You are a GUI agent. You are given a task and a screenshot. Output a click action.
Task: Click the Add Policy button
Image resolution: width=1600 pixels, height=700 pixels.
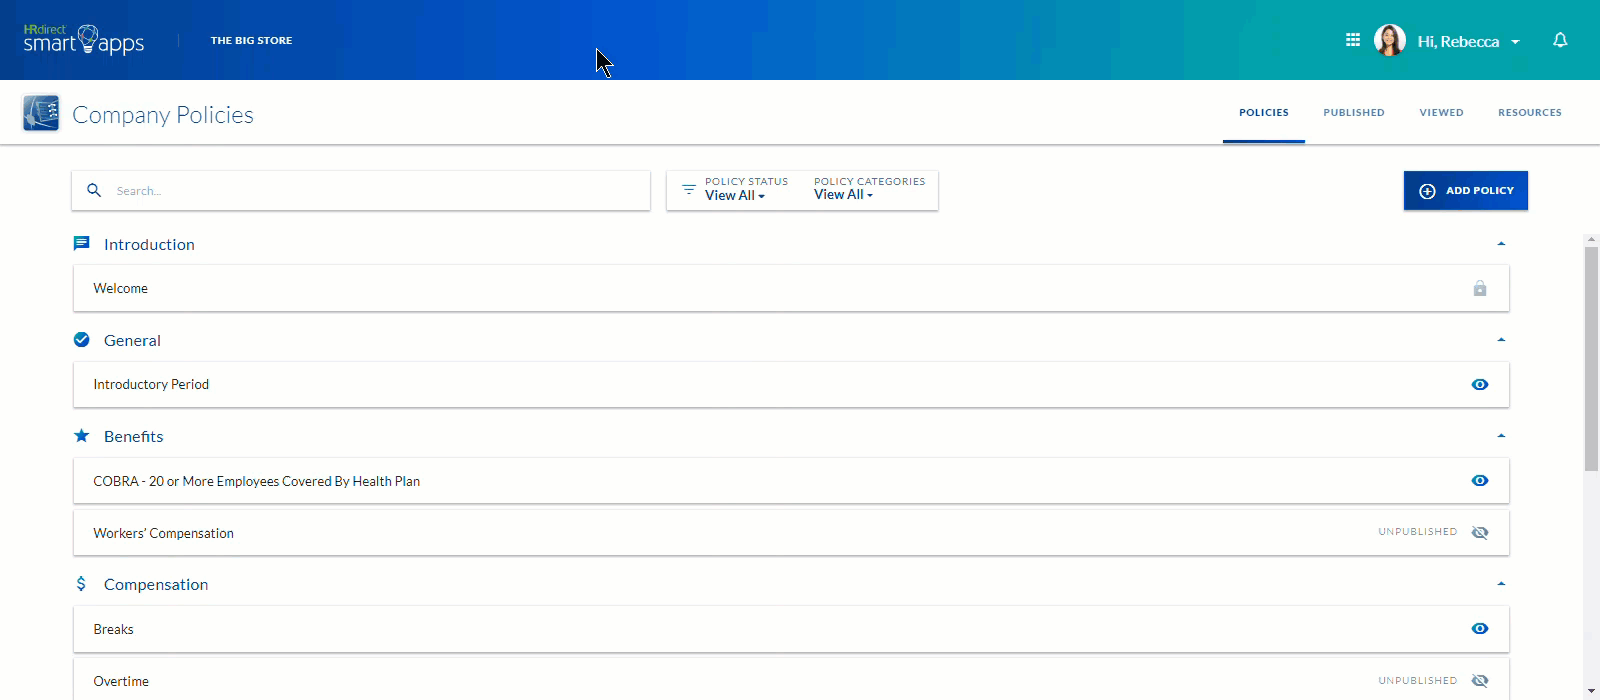pos(1466,191)
